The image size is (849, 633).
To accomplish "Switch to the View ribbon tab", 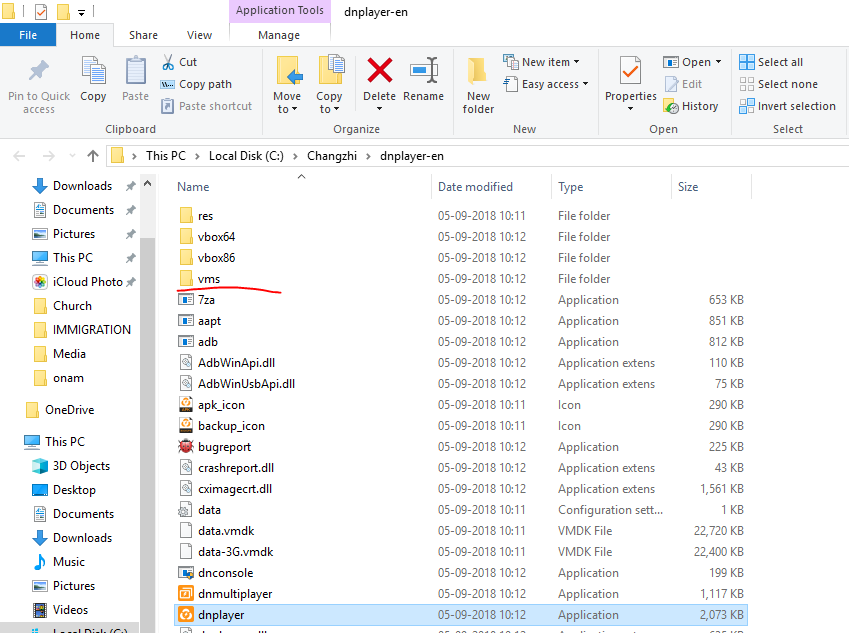I will pos(199,35).
